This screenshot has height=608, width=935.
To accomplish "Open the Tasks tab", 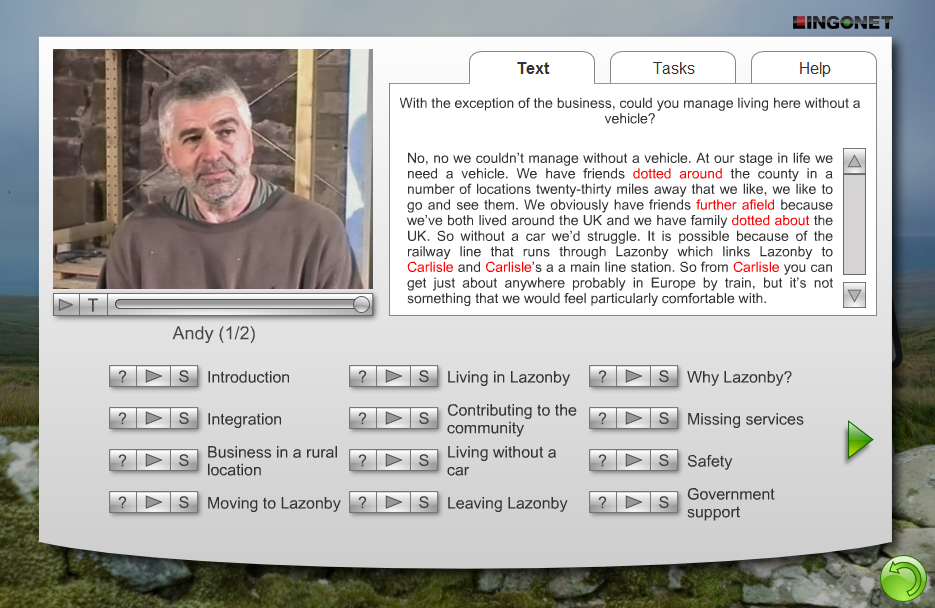I will [673, 68].
